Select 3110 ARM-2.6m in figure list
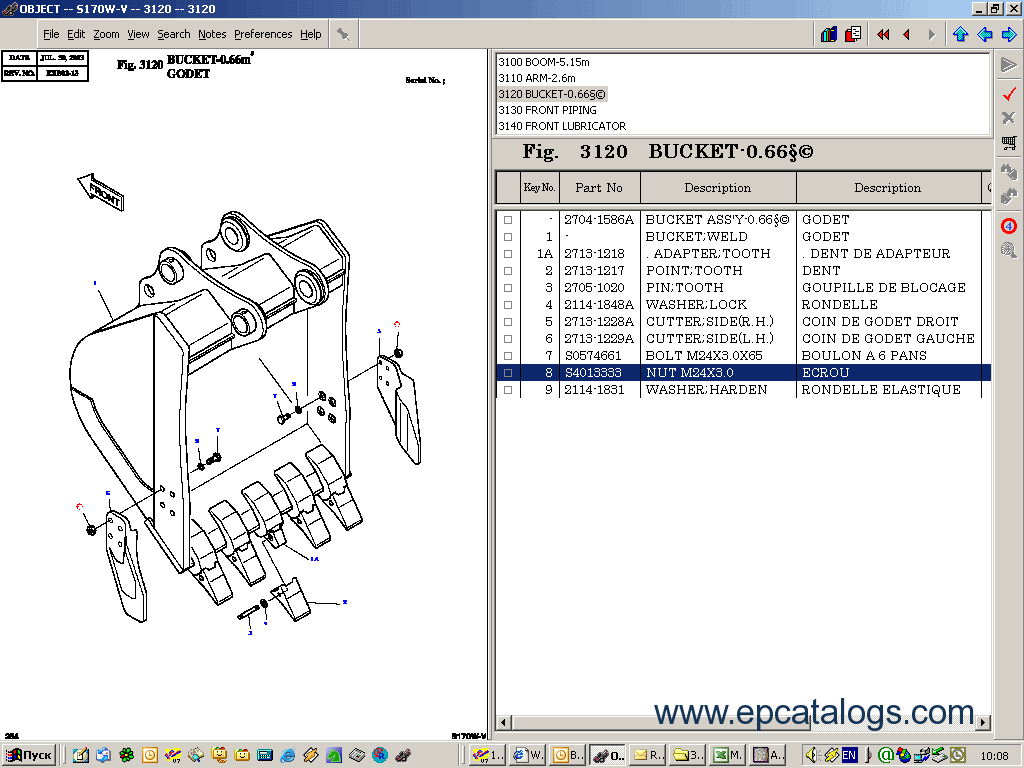1024x768 pixels. tap(537, 78)
